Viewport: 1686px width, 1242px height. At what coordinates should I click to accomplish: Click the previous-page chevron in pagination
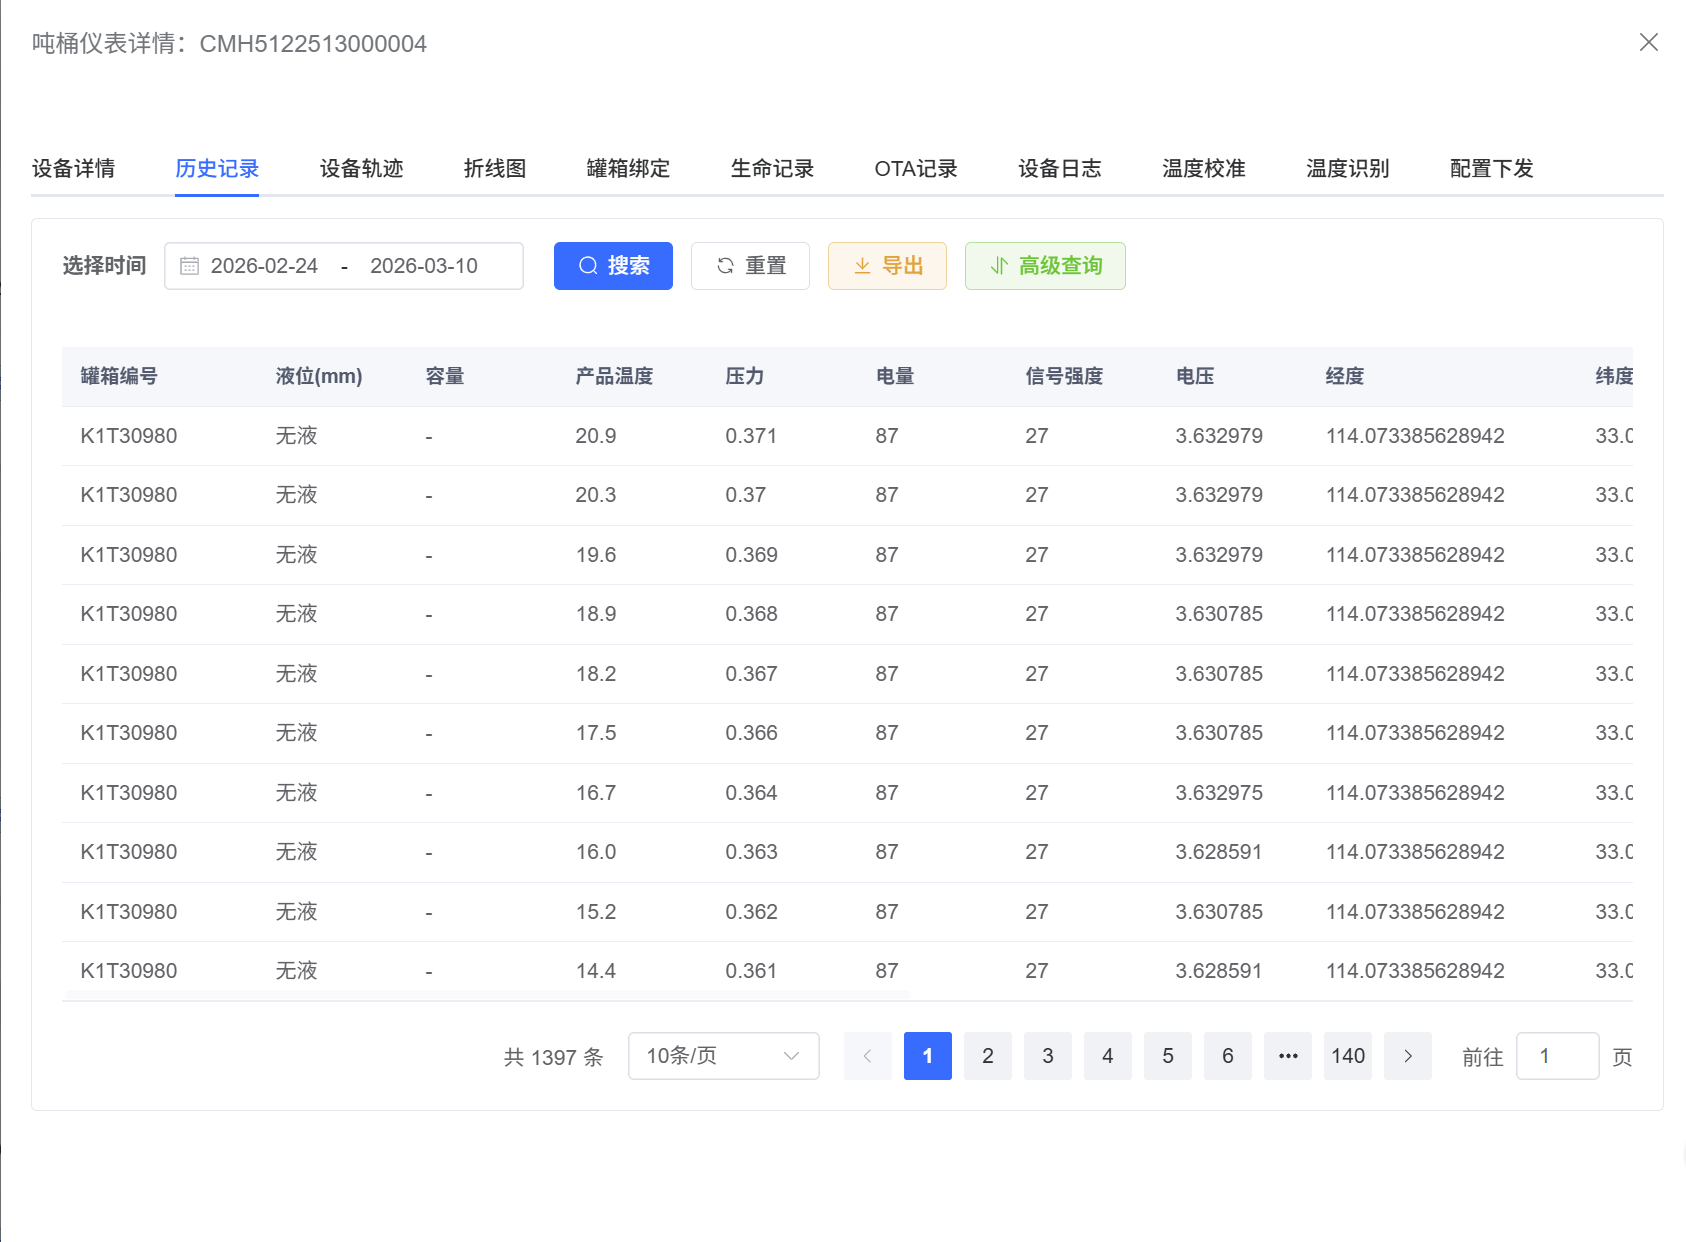tap(867, 1056)
